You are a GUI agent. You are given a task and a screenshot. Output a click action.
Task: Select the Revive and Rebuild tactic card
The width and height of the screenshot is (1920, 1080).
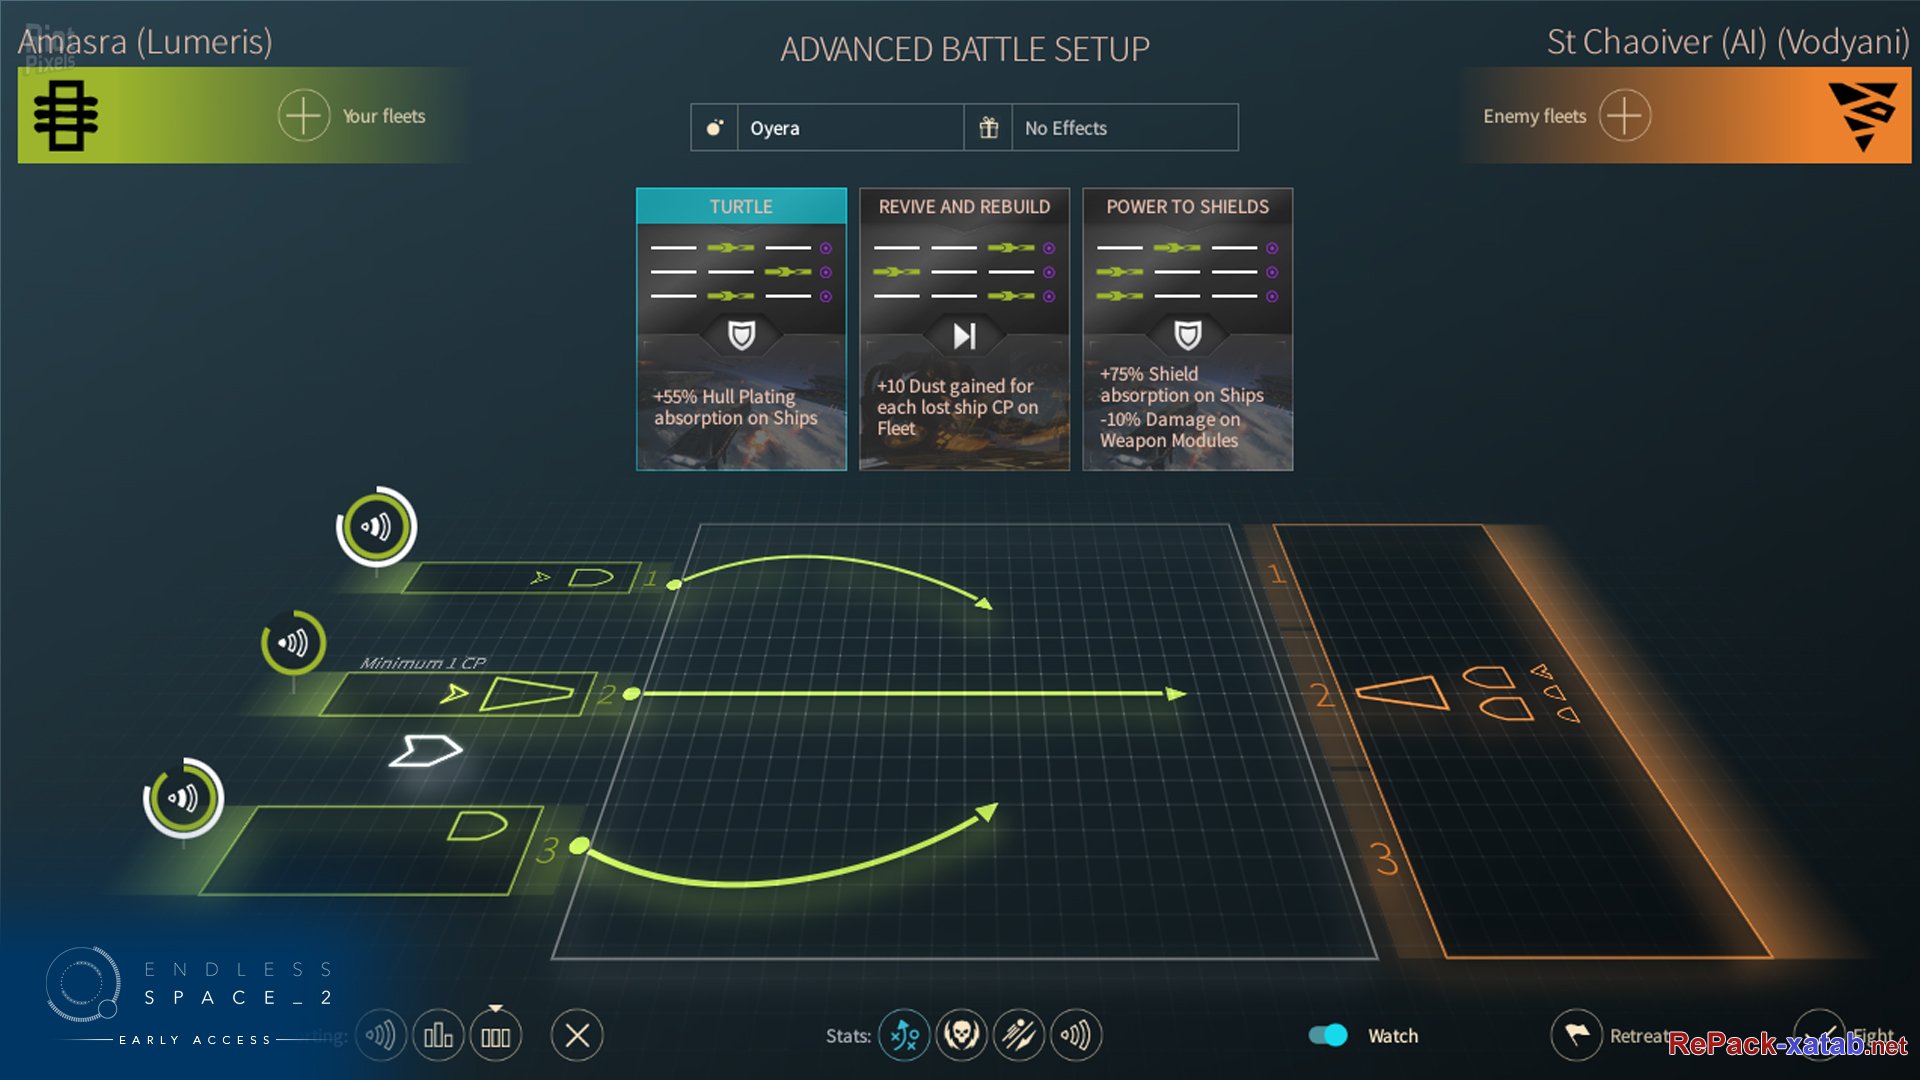coord(964,329)
